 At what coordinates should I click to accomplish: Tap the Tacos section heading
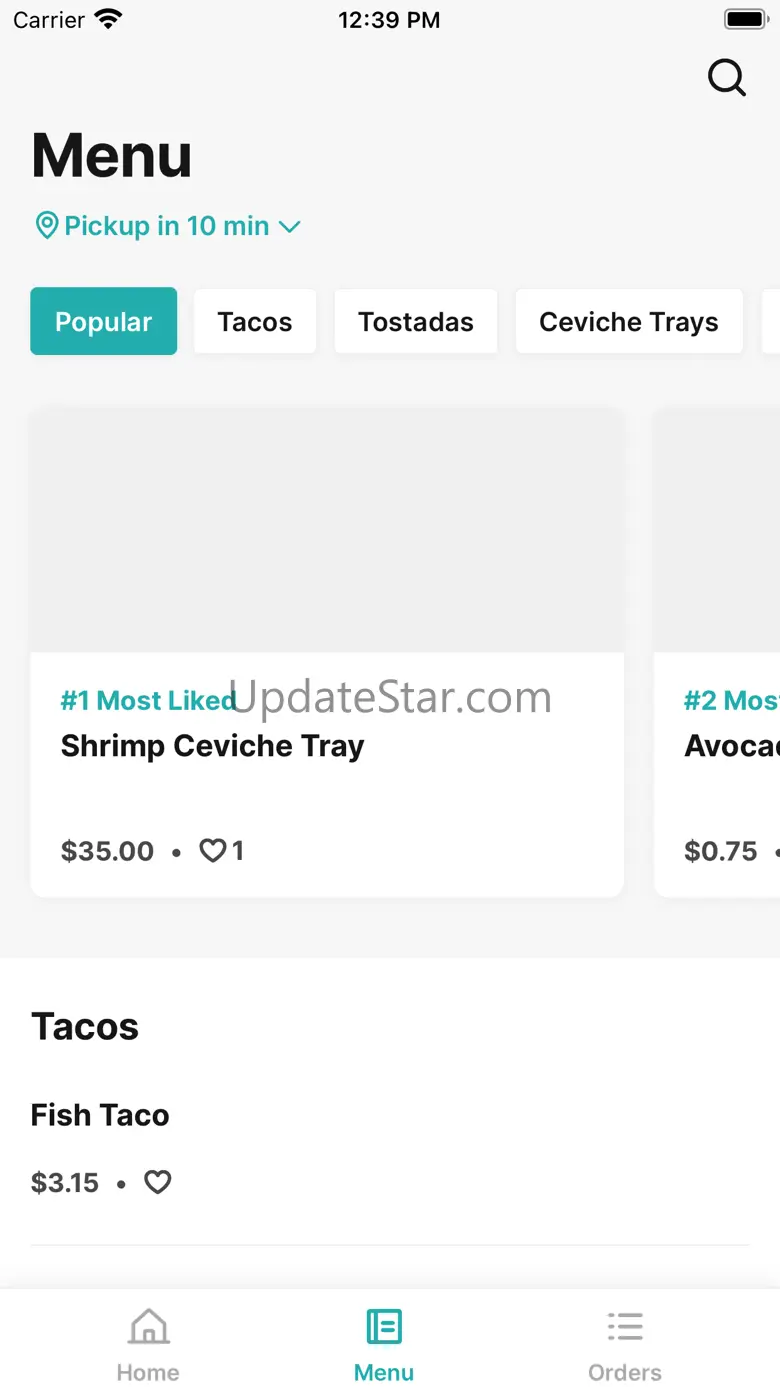[x=85, y=1027]
